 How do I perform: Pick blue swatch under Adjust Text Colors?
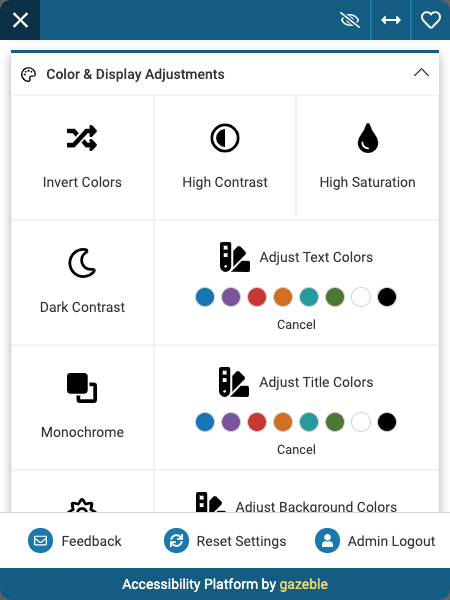point(205,297)
